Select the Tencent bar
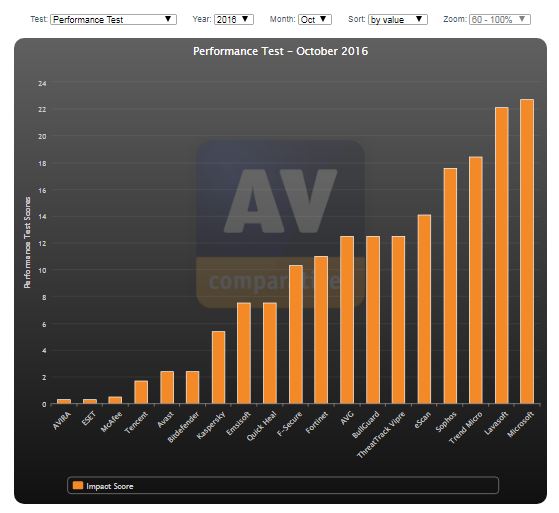Viewport: 559px width, 513px height. click(x=141, y=392)
